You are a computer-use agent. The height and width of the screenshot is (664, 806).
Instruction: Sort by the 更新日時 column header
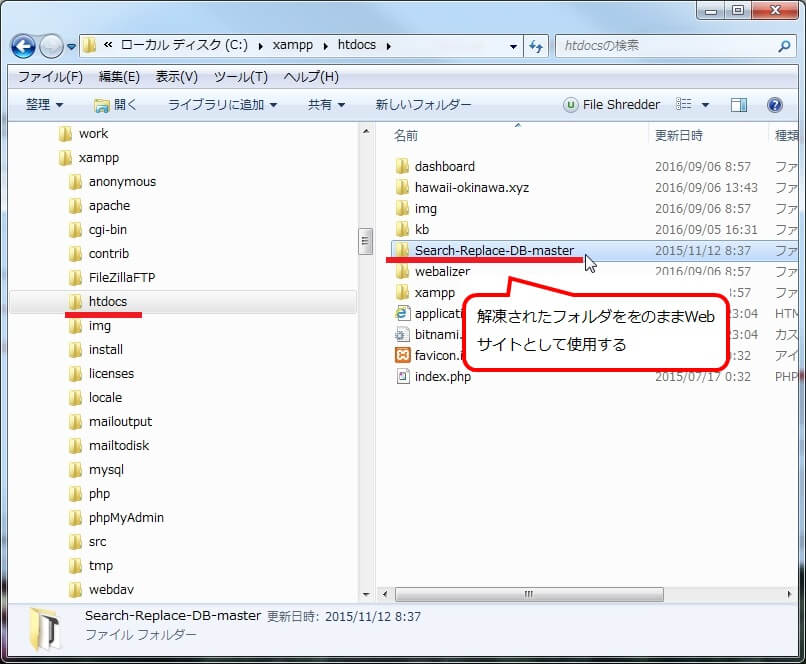pos(679,135)
